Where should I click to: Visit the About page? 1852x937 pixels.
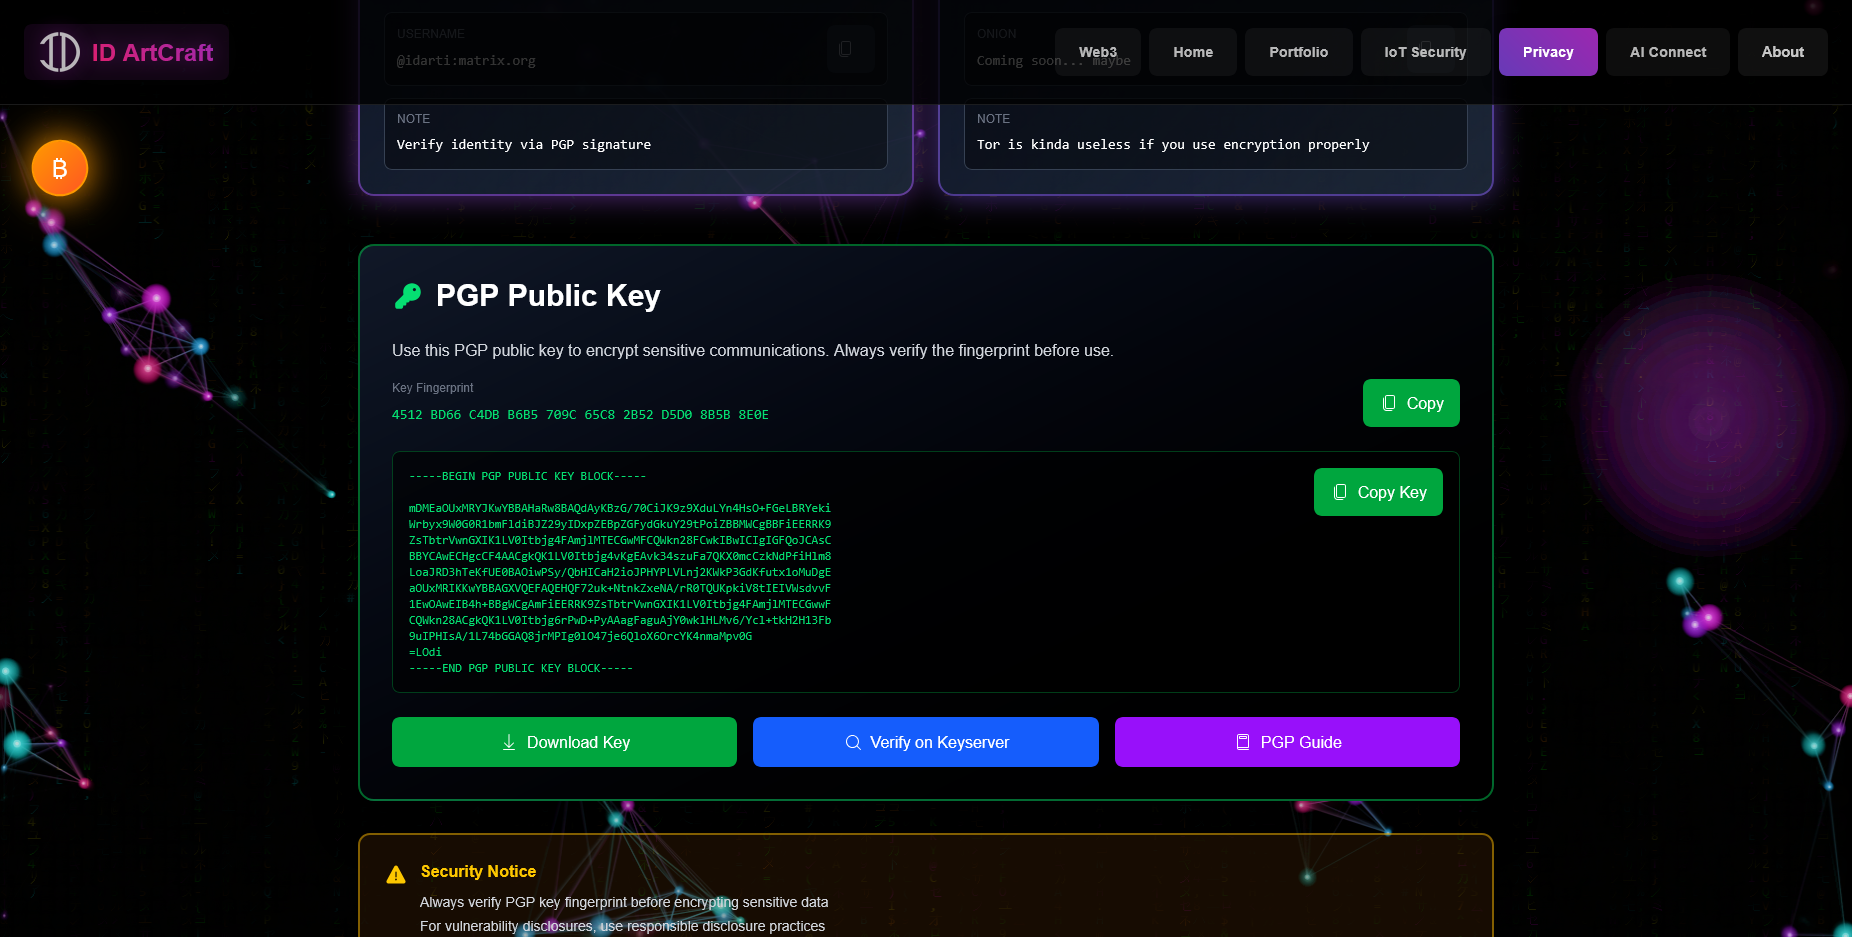point(1782,52)
